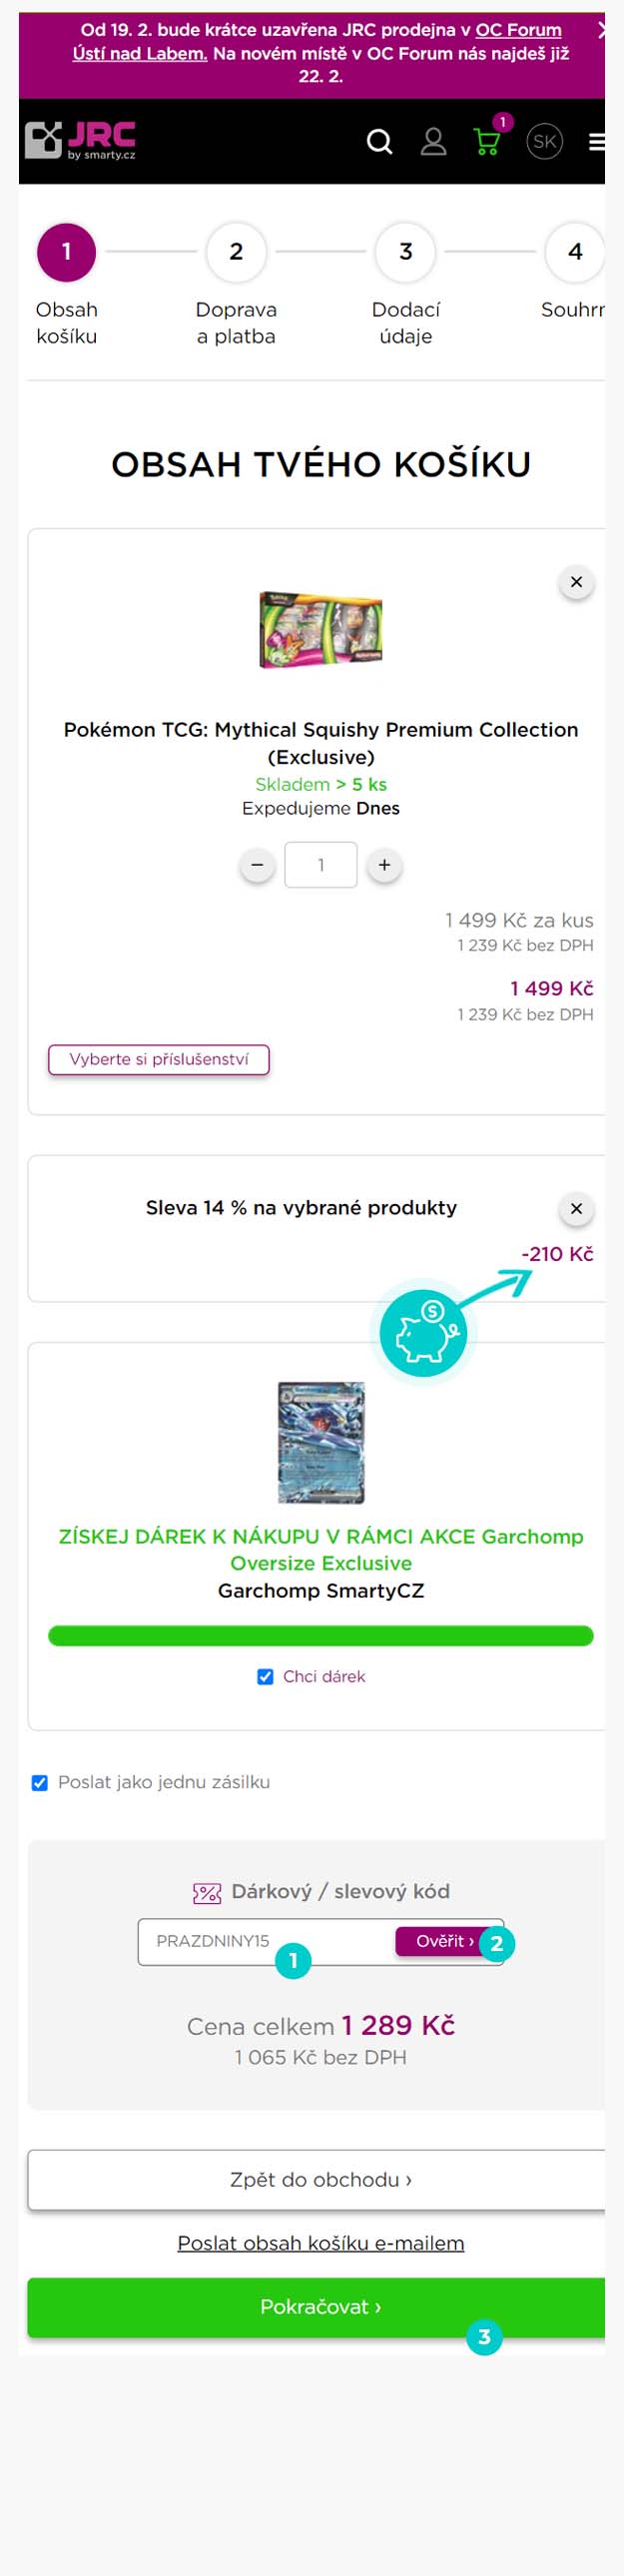Open the search magnifier icon
This screenshot has height=2576, width=624.
point(379,142)
